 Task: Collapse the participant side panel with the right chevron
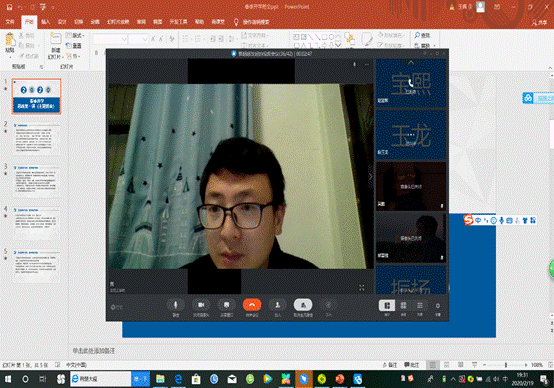click(370, 176)
